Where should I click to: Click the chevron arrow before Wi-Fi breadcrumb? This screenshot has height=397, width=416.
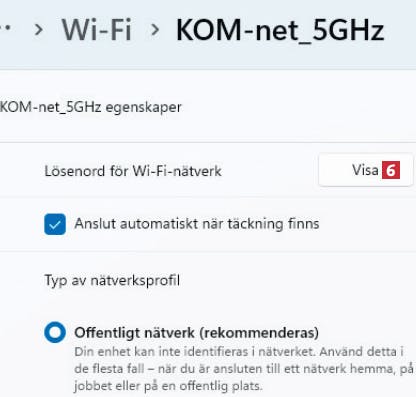click(39, 30)
